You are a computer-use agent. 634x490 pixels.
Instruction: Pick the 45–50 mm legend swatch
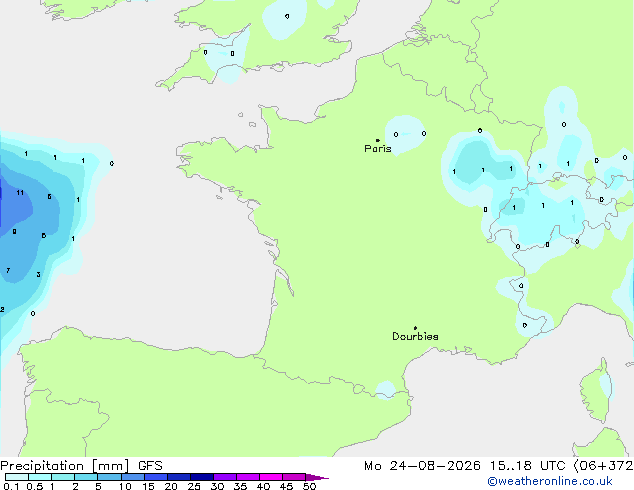(x=294, y=477)
